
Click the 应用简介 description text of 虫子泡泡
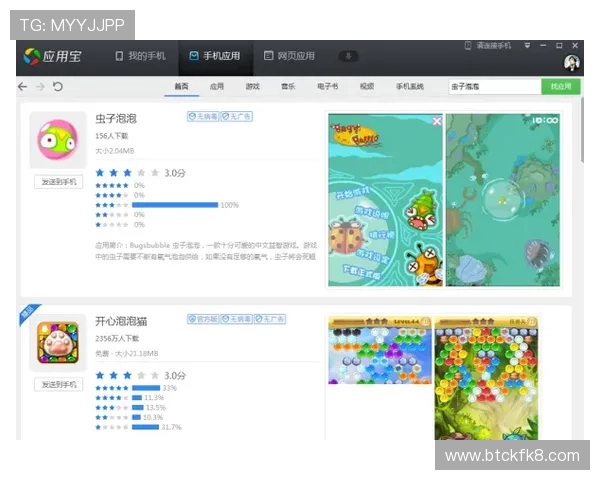pyautogui.click(x=206, y=251)
